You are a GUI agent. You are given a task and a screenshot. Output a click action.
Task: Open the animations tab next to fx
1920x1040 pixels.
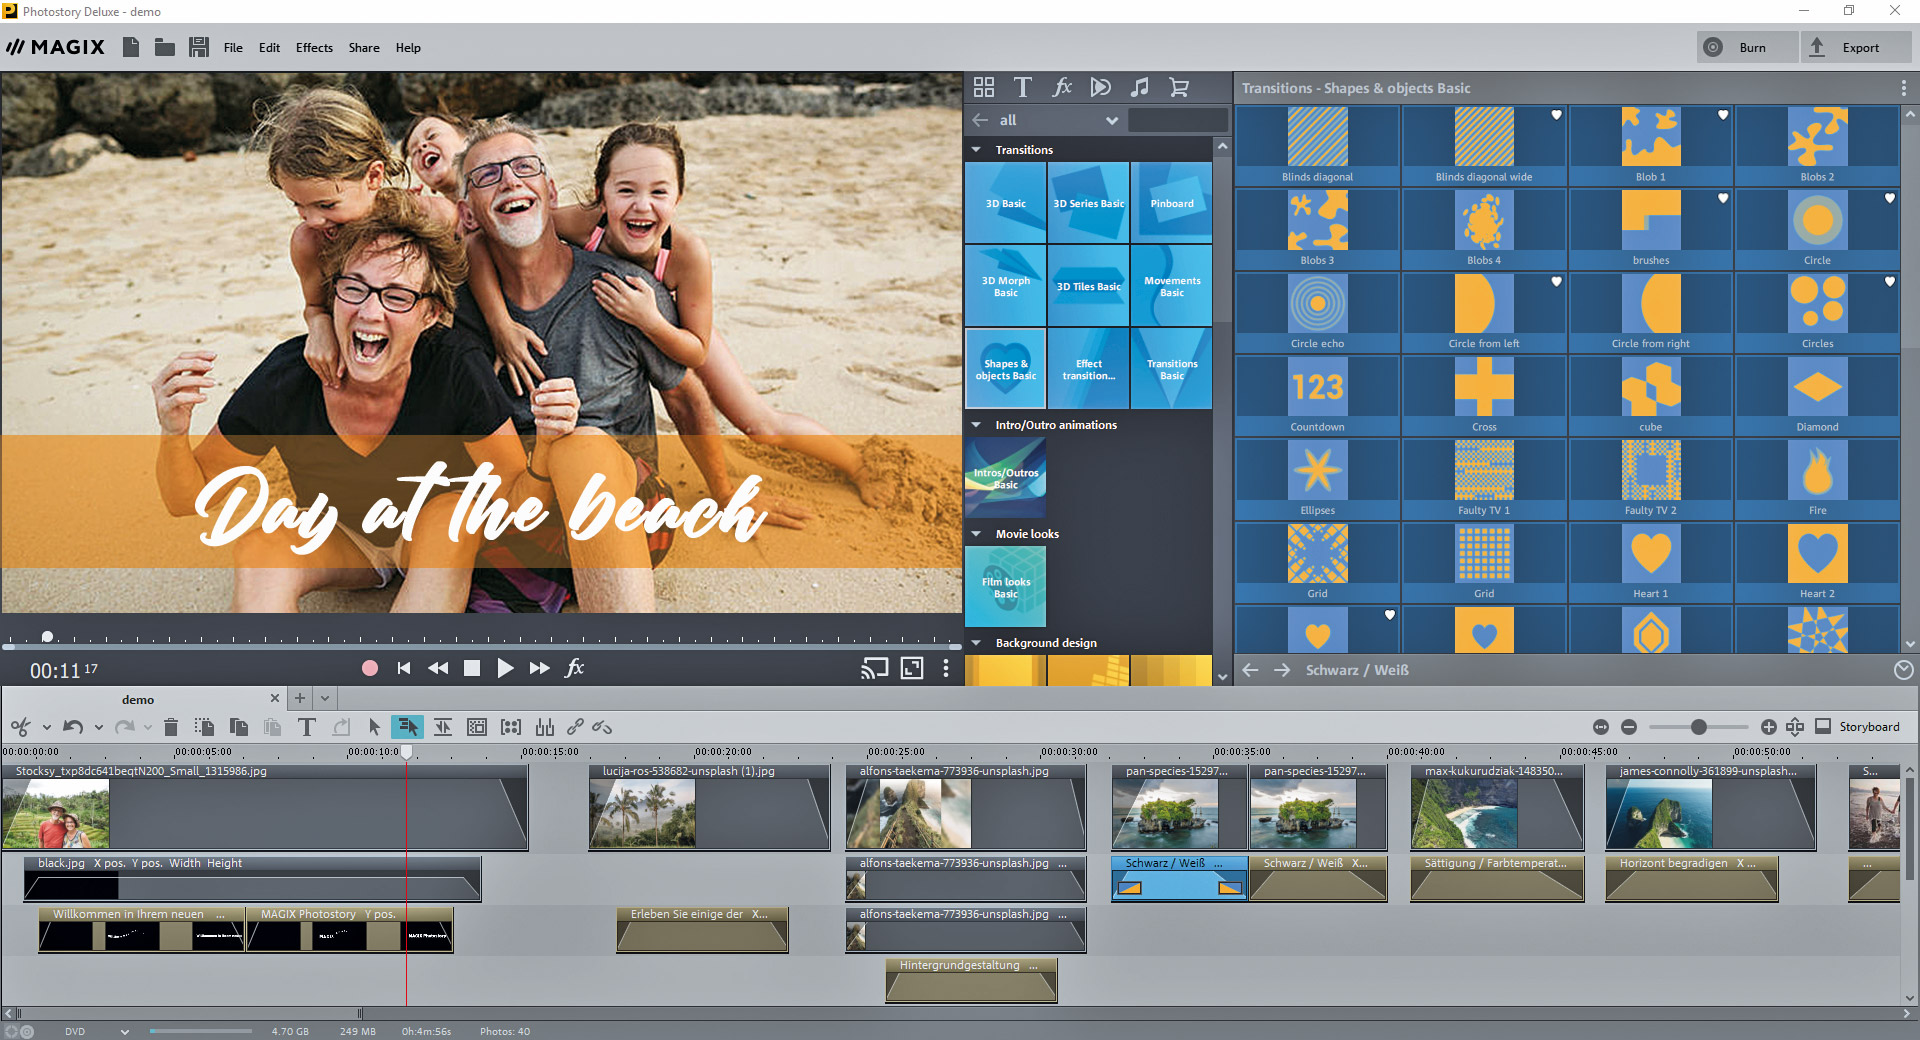[1101, 87]
